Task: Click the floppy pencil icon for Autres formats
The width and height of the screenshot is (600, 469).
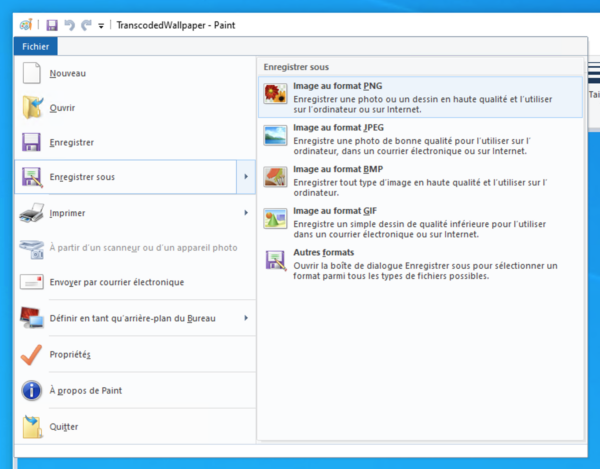Action: click(276, 261)
